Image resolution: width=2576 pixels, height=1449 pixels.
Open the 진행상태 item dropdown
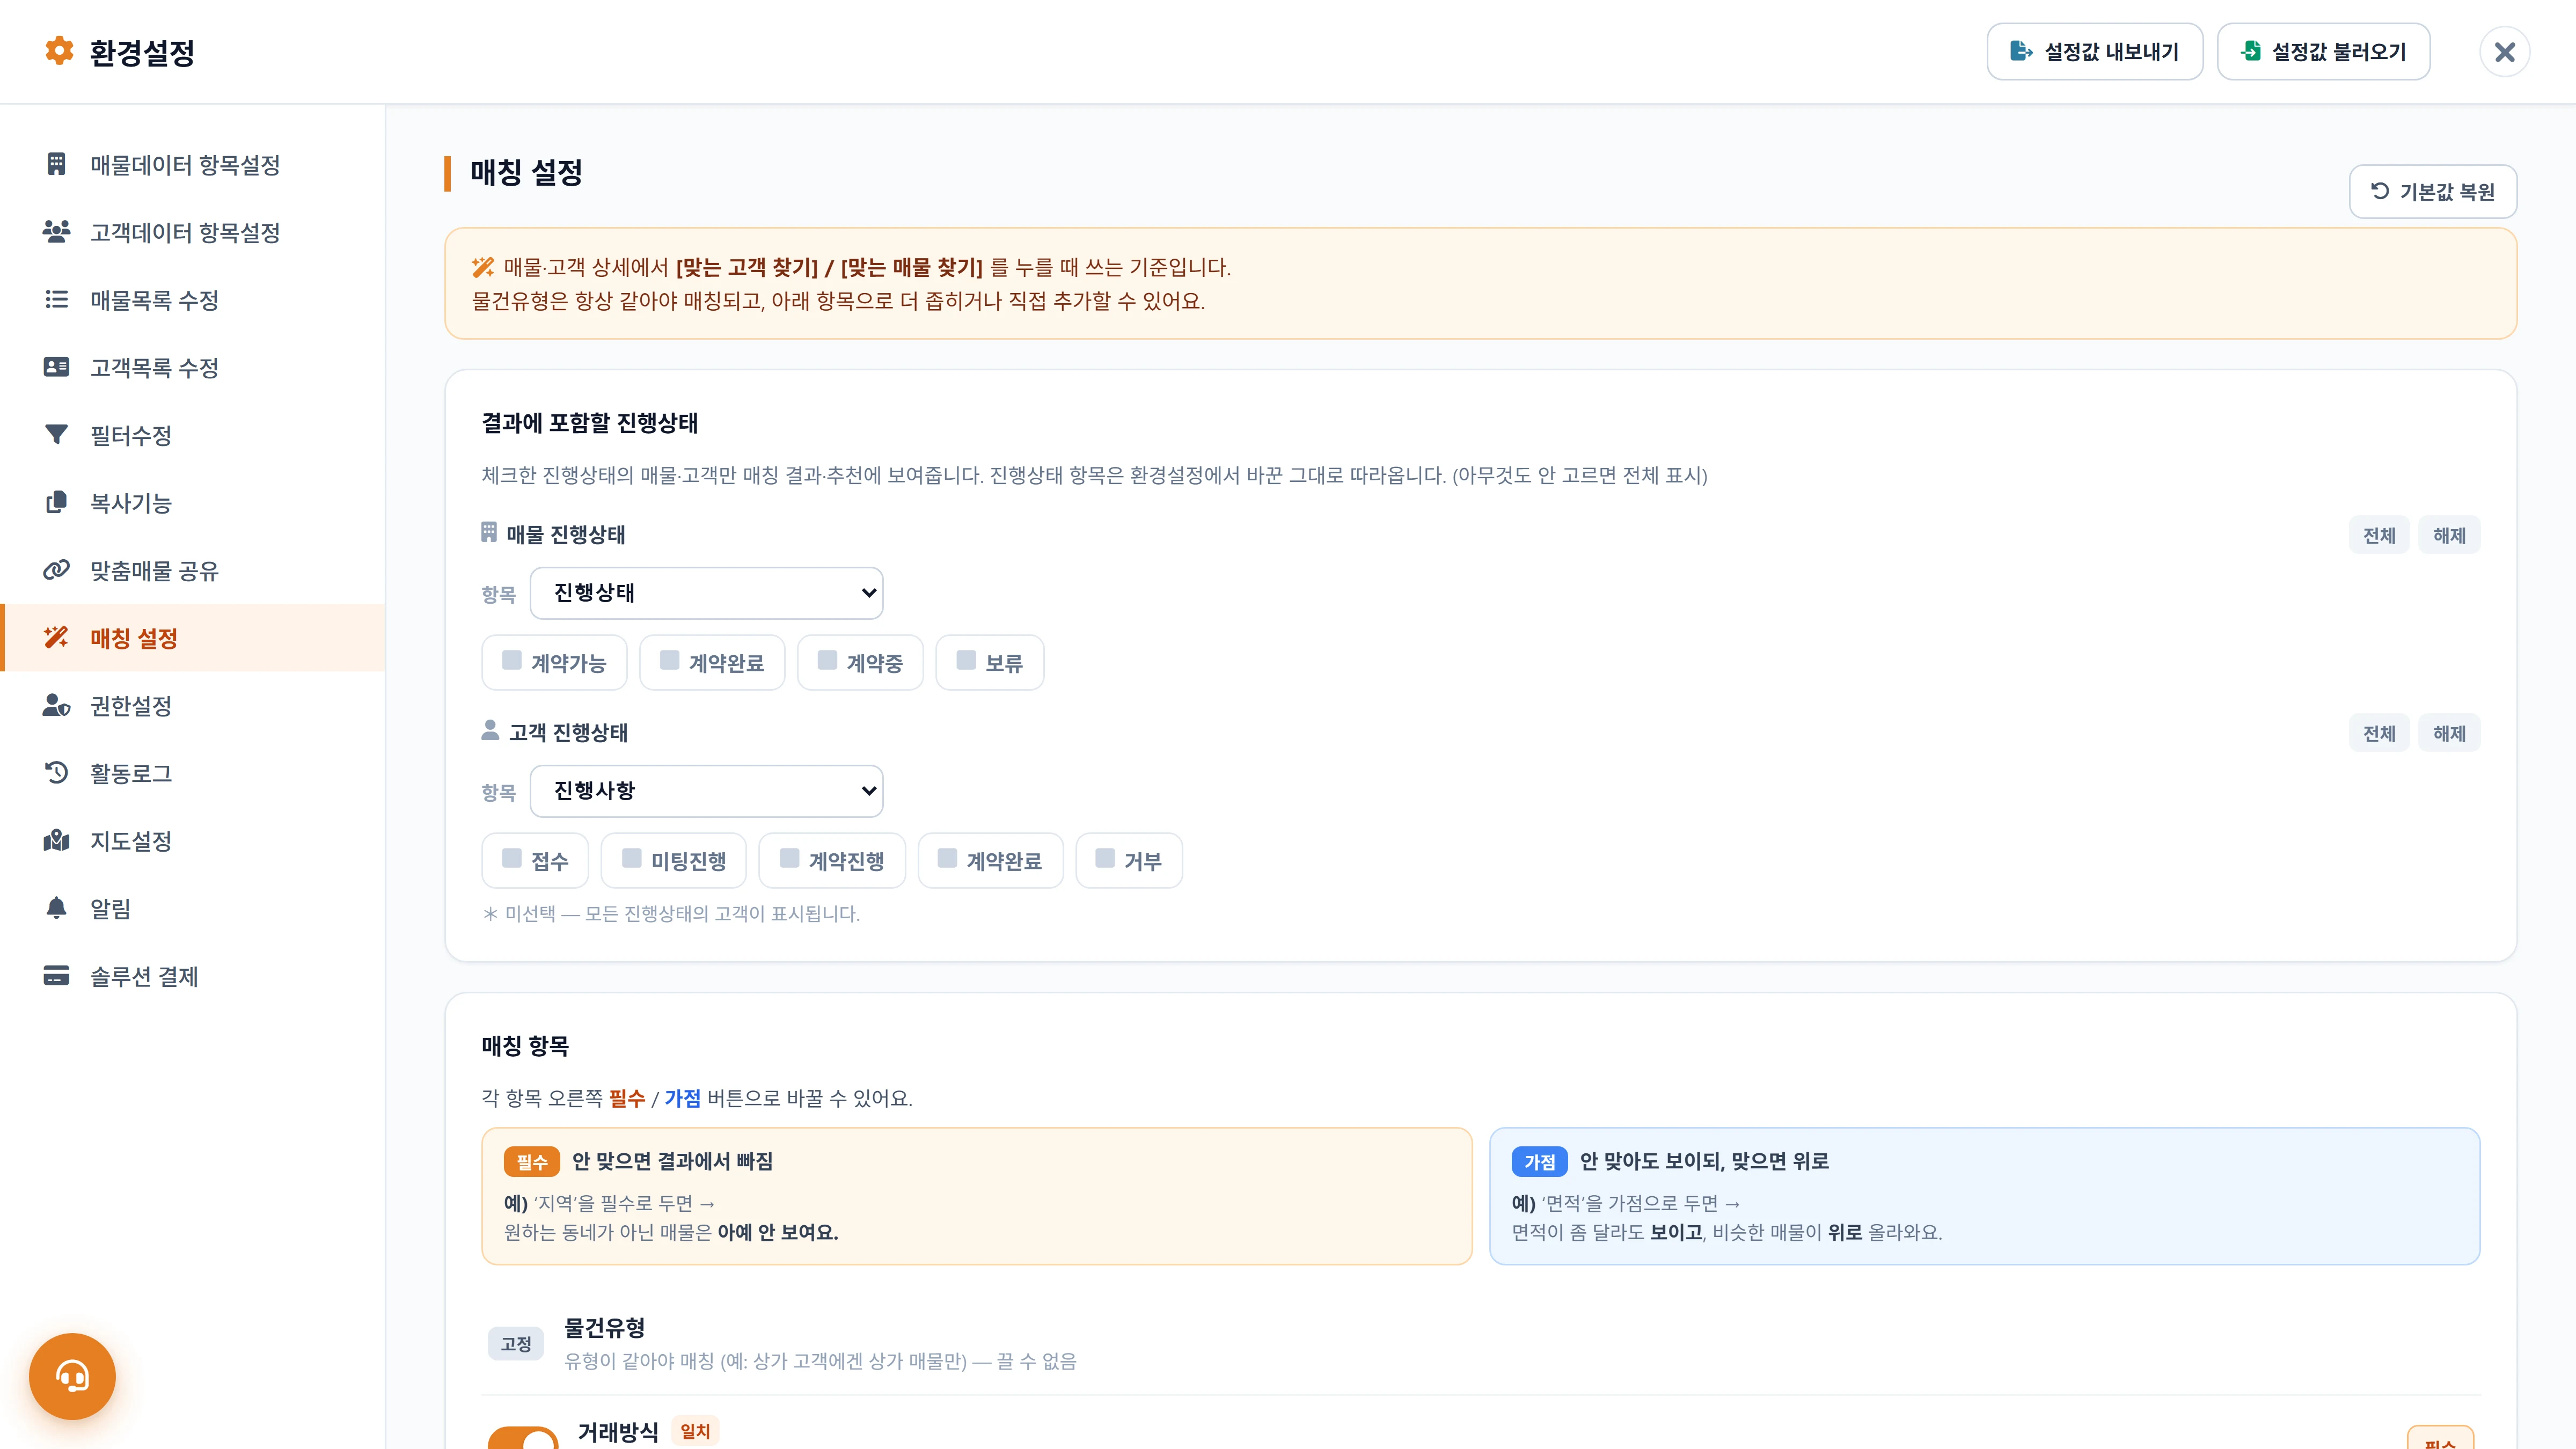point(706,593)
